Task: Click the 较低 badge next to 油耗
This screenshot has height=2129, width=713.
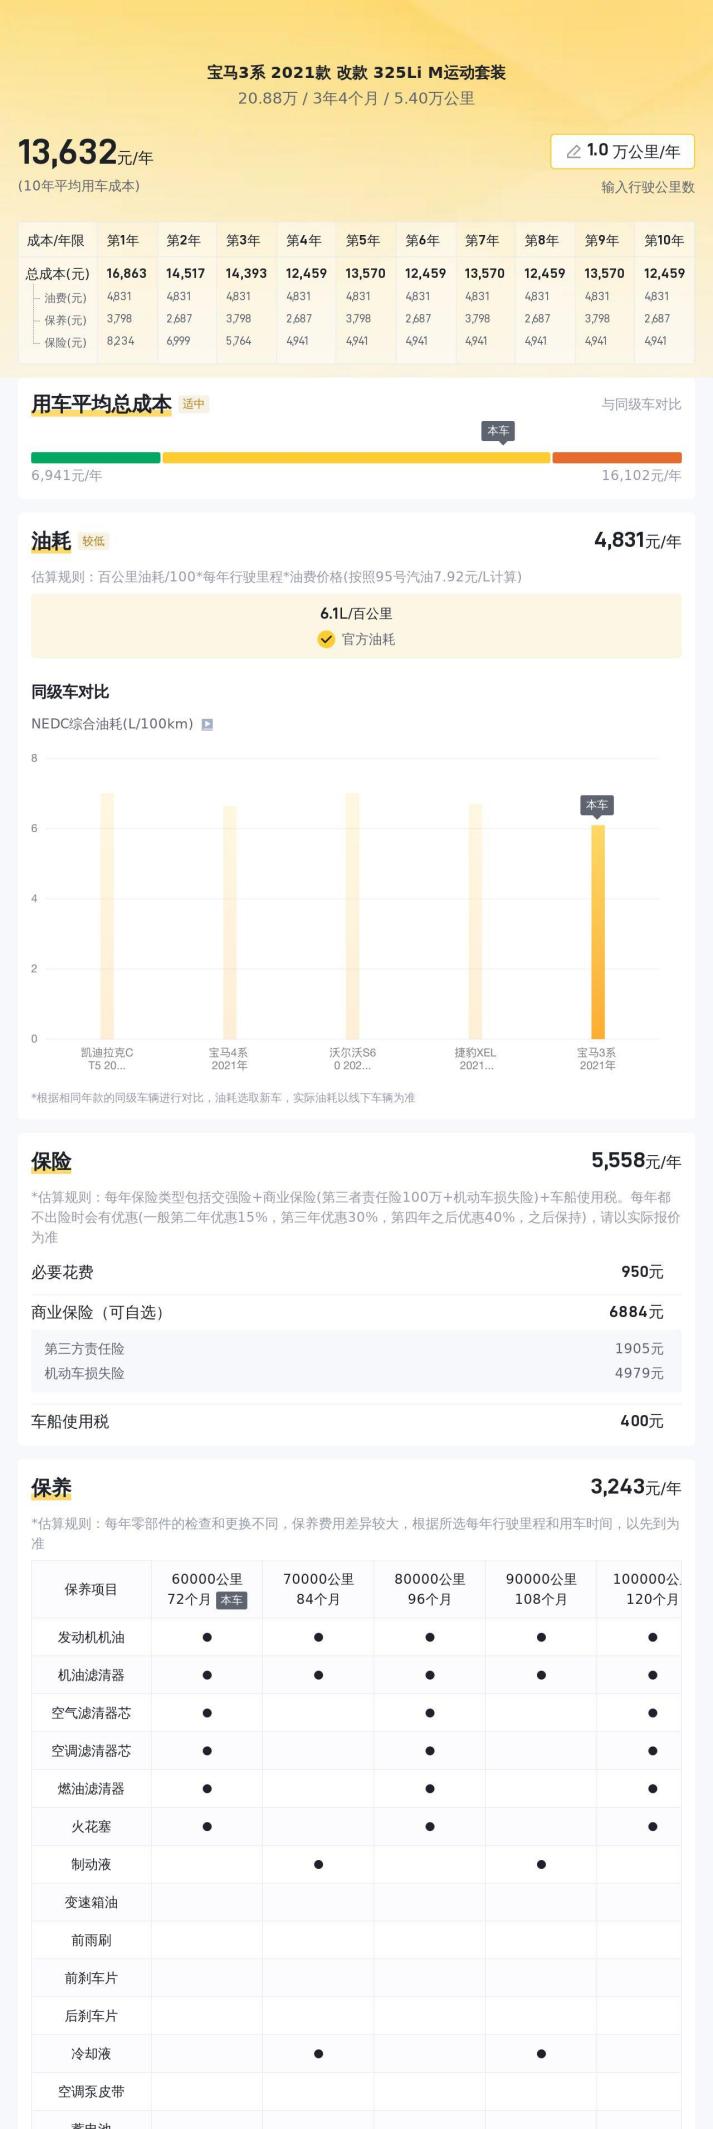Action: (x=94, y=541)
